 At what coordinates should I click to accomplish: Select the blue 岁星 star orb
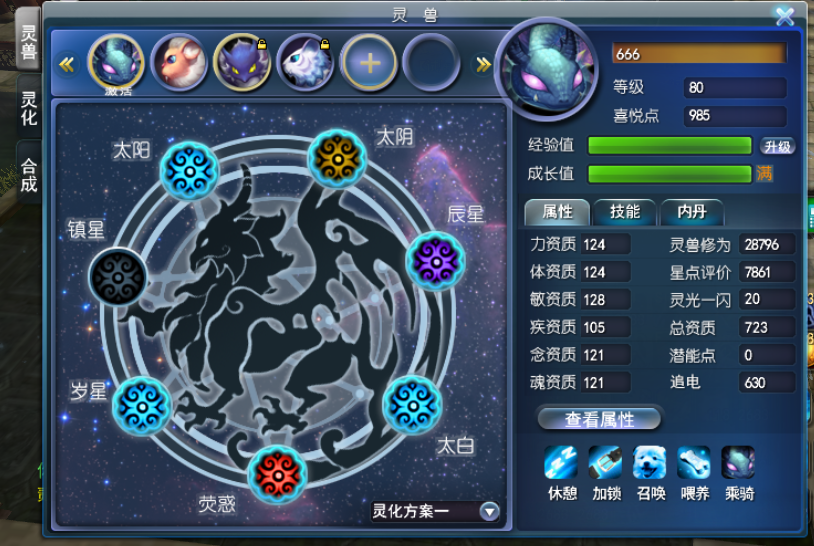142,405
